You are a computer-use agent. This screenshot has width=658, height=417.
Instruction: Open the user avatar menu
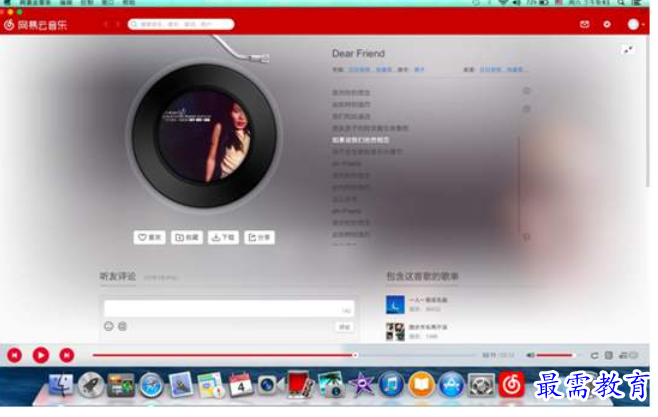[634, 24]
